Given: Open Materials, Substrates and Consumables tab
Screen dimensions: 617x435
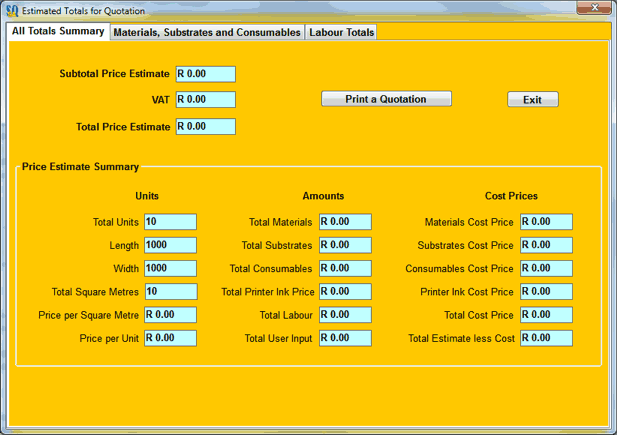Looking at the screenshot, I should coord(207,33).
